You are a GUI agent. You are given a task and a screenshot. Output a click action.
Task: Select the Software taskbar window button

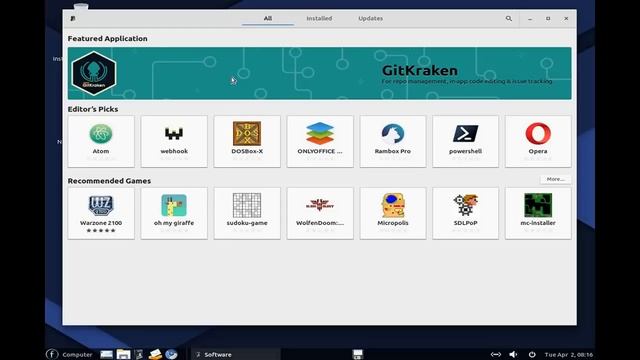(236, 354)
